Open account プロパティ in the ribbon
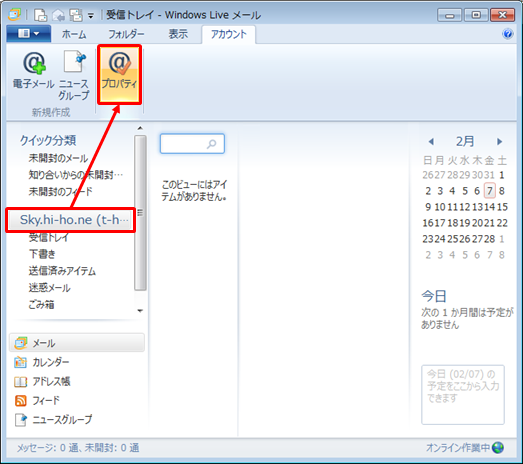Image resolution: width=523 pixels, height=464 pixels. click(119, 74)
